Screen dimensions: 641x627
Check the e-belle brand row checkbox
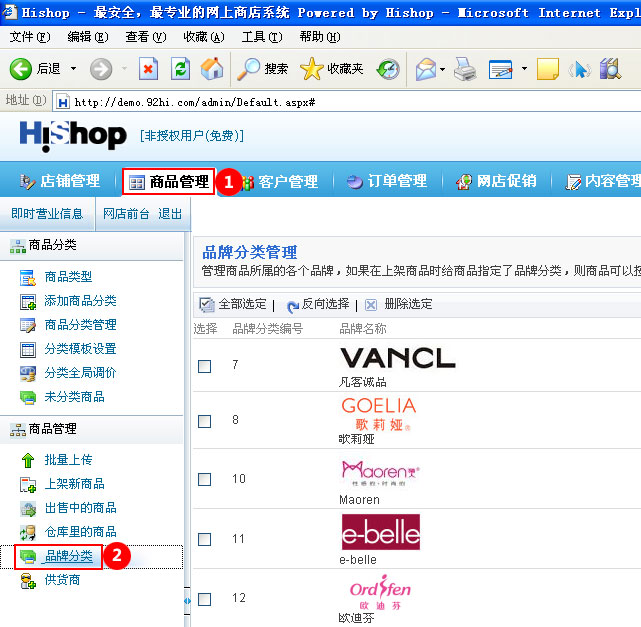click(x=204, y=540)
